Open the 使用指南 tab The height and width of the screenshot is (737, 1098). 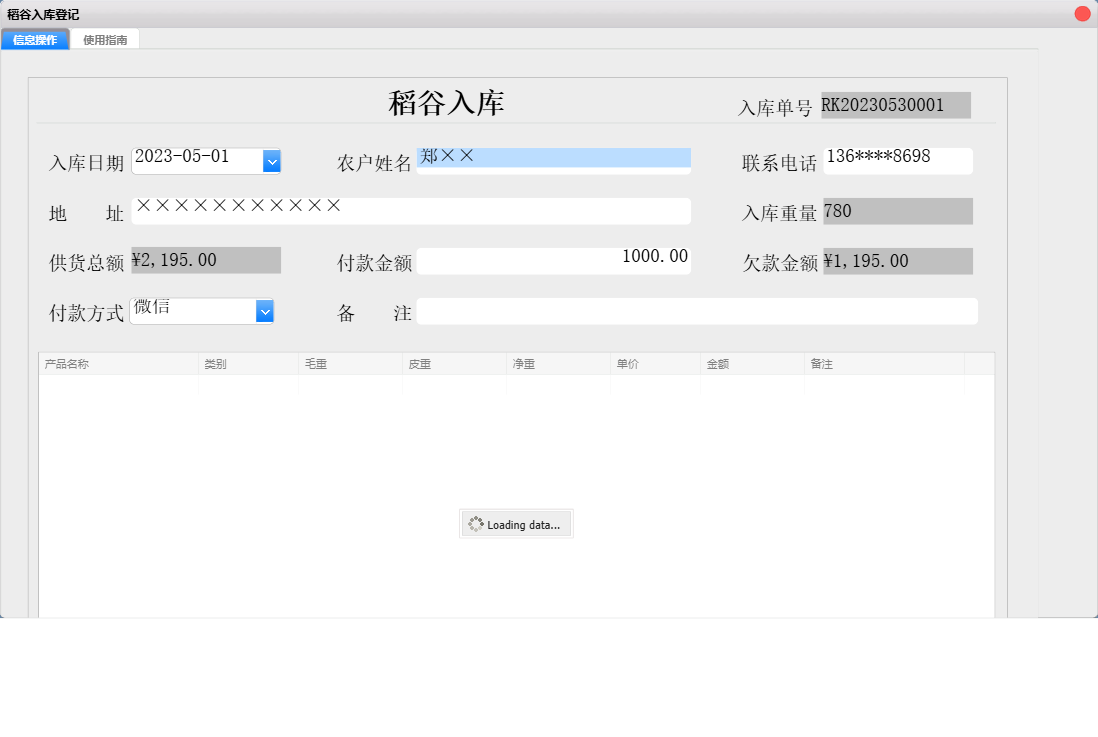[x=105, y=40]
